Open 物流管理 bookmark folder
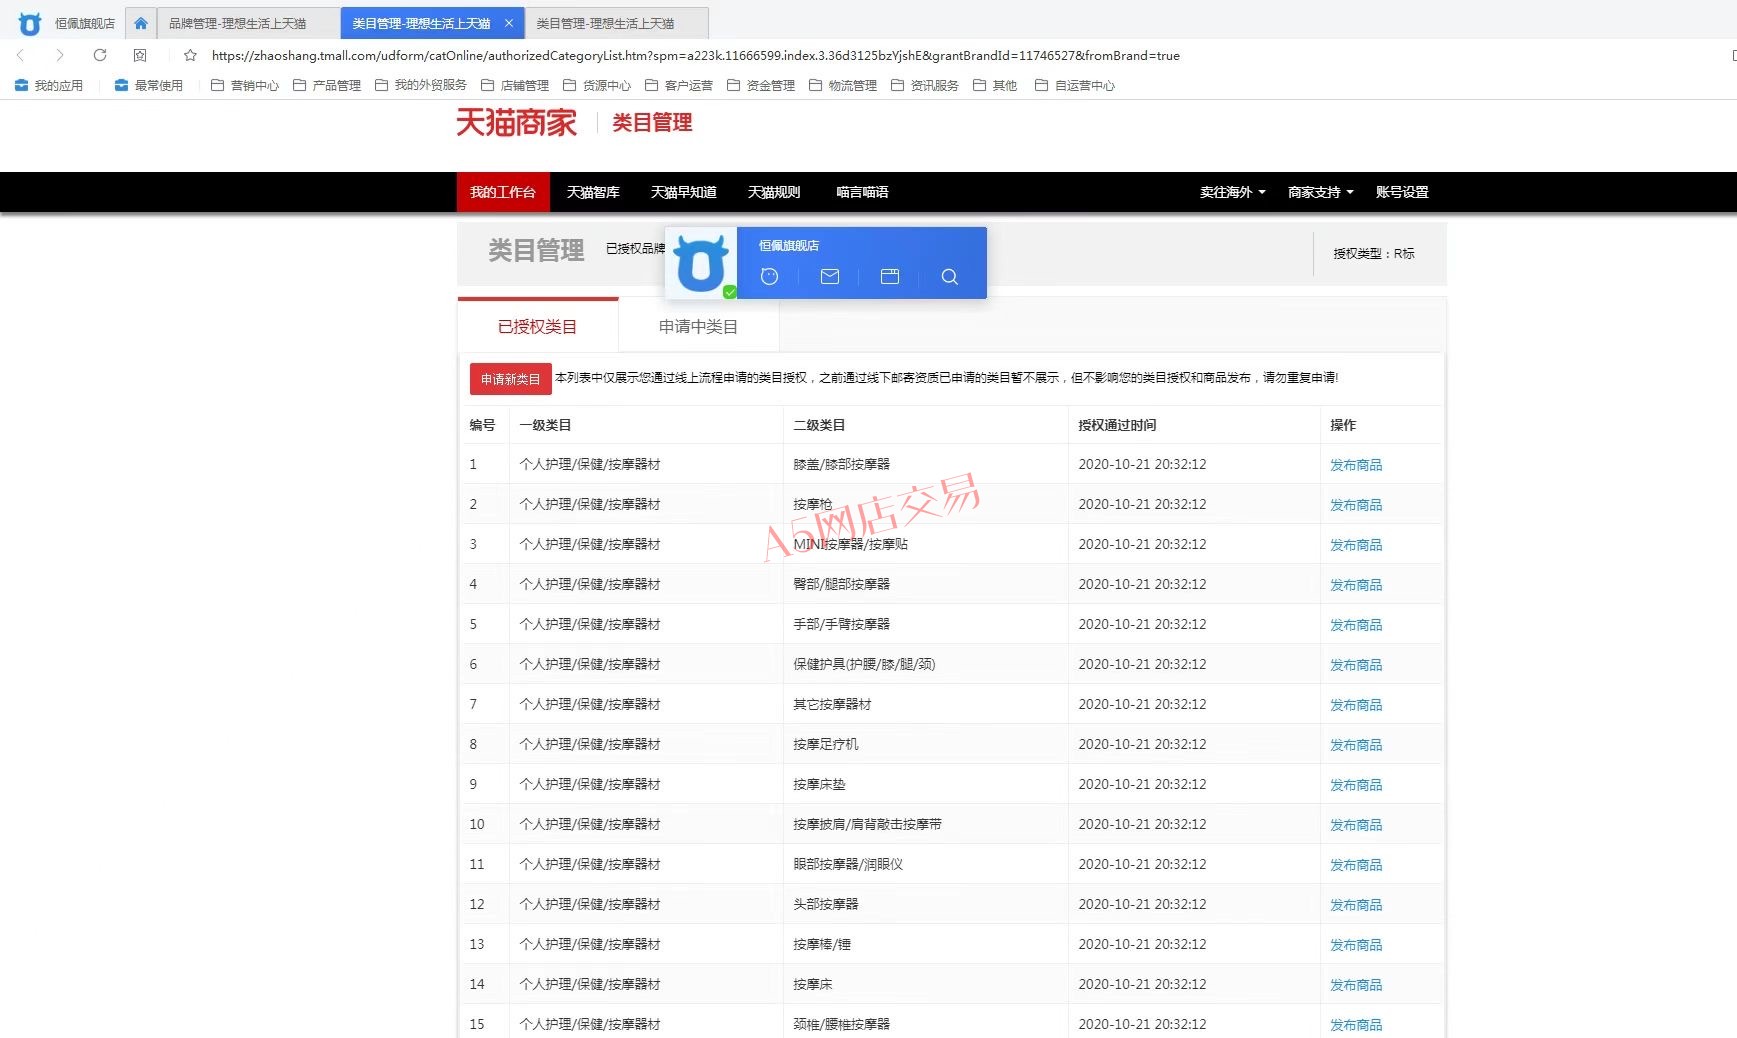Image resolution: width=1737 pixels, height=1038 pixels. click(843, 86)
